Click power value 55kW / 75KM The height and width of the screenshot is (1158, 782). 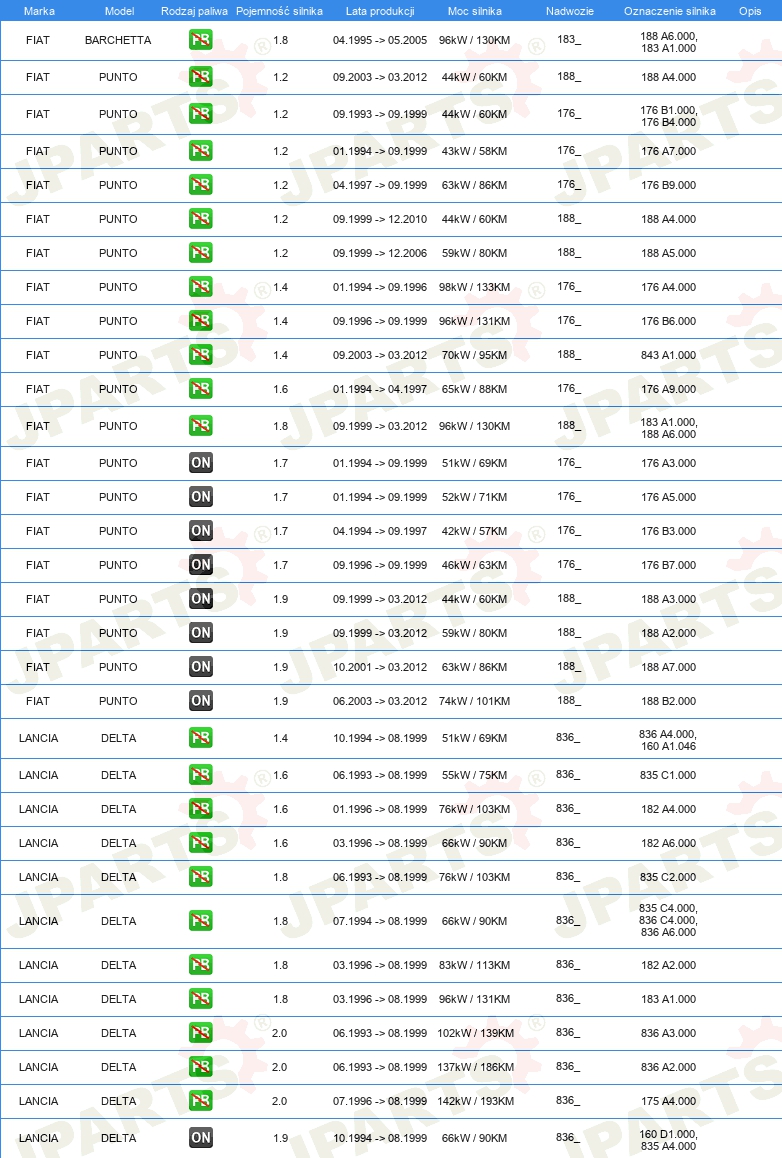475,775
